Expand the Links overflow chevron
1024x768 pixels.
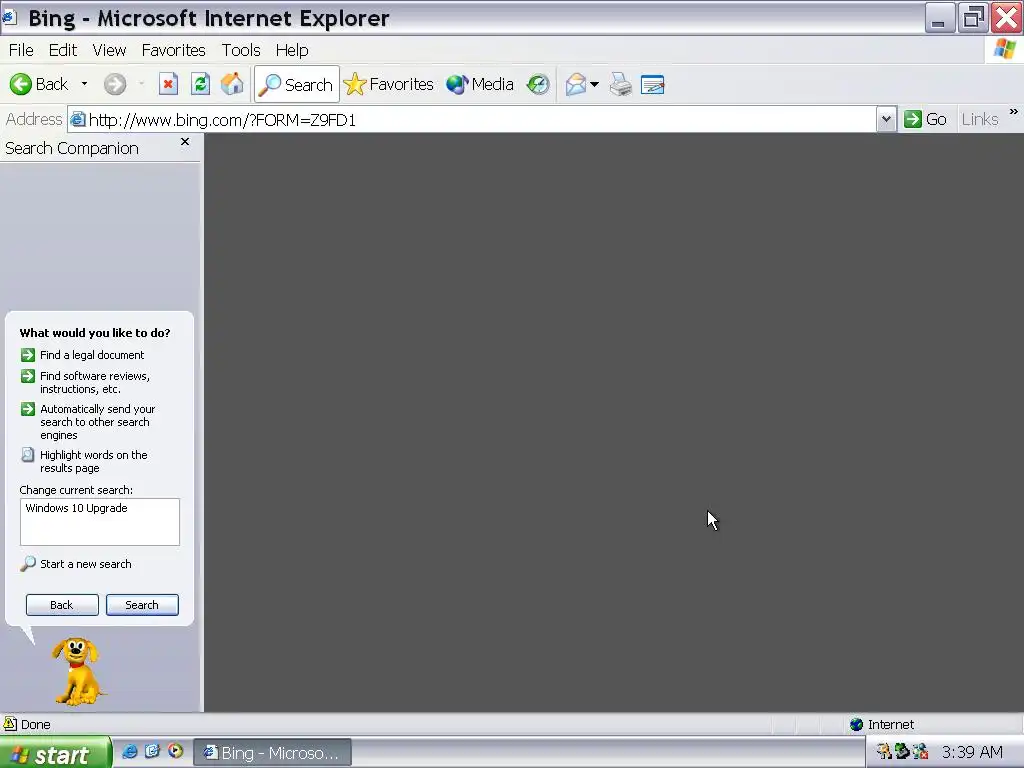tap(1014, 112)
